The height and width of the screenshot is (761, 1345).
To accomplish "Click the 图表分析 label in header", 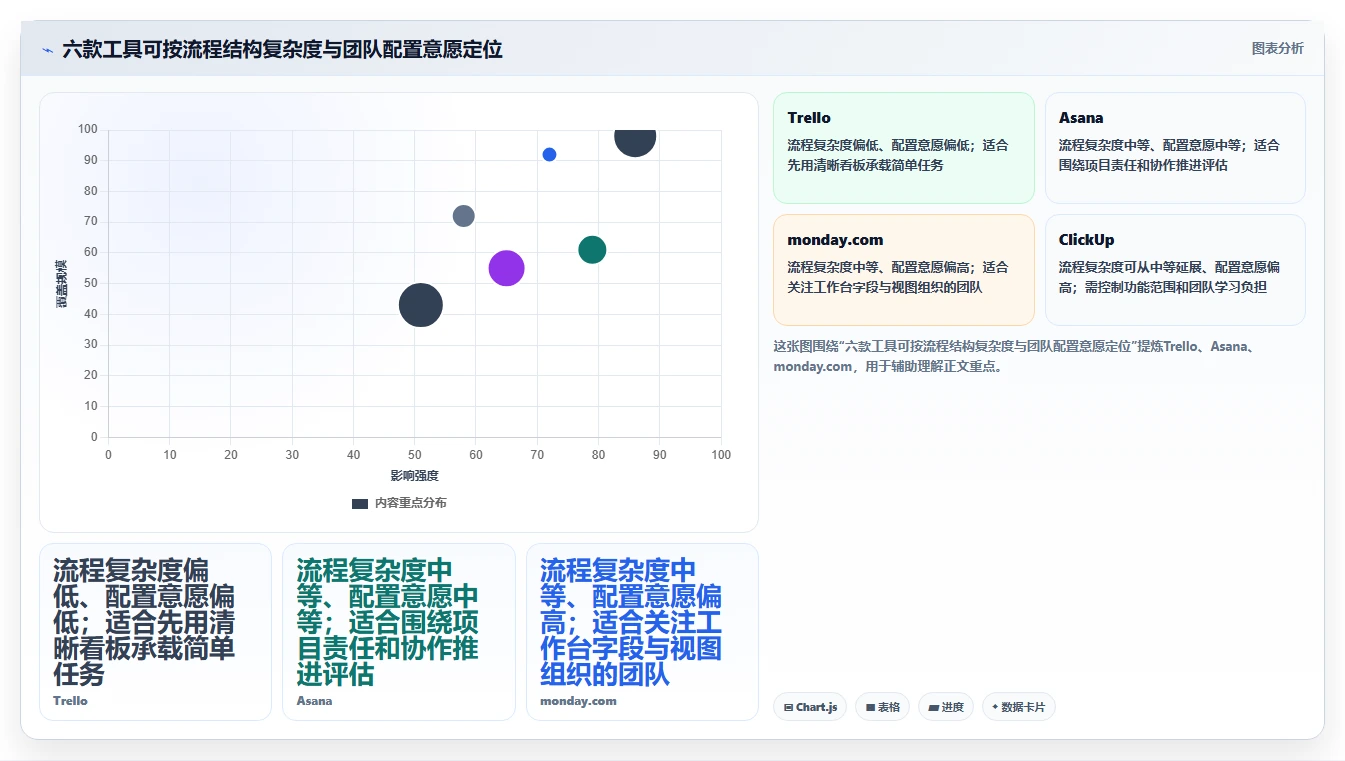I will click(1277, 48).
